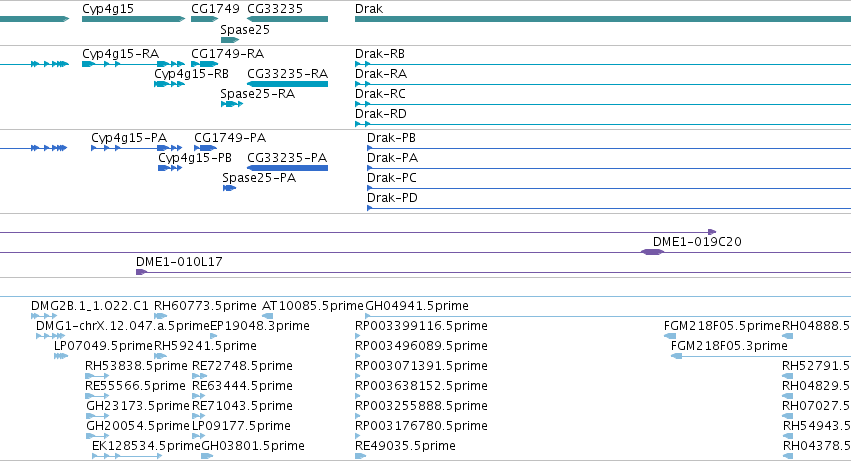Click EST RH59241.5prime
This screenshot has width=851, height=461.
205,346
